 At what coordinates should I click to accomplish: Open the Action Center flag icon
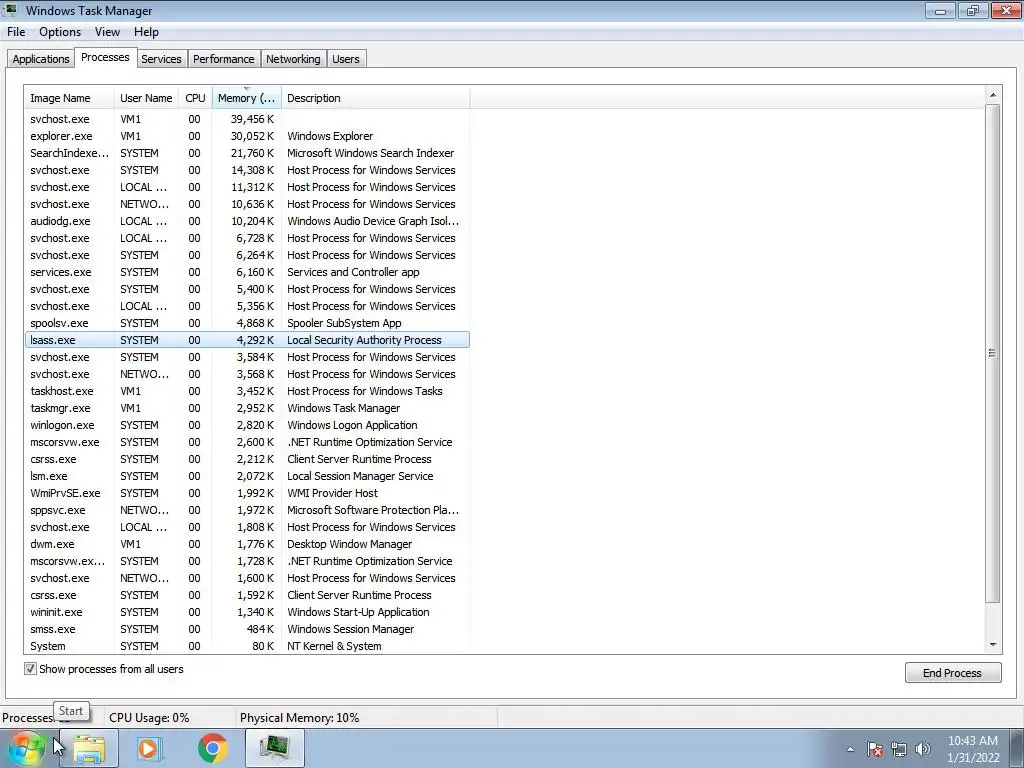pyautogui.click(x=875, y=749)
